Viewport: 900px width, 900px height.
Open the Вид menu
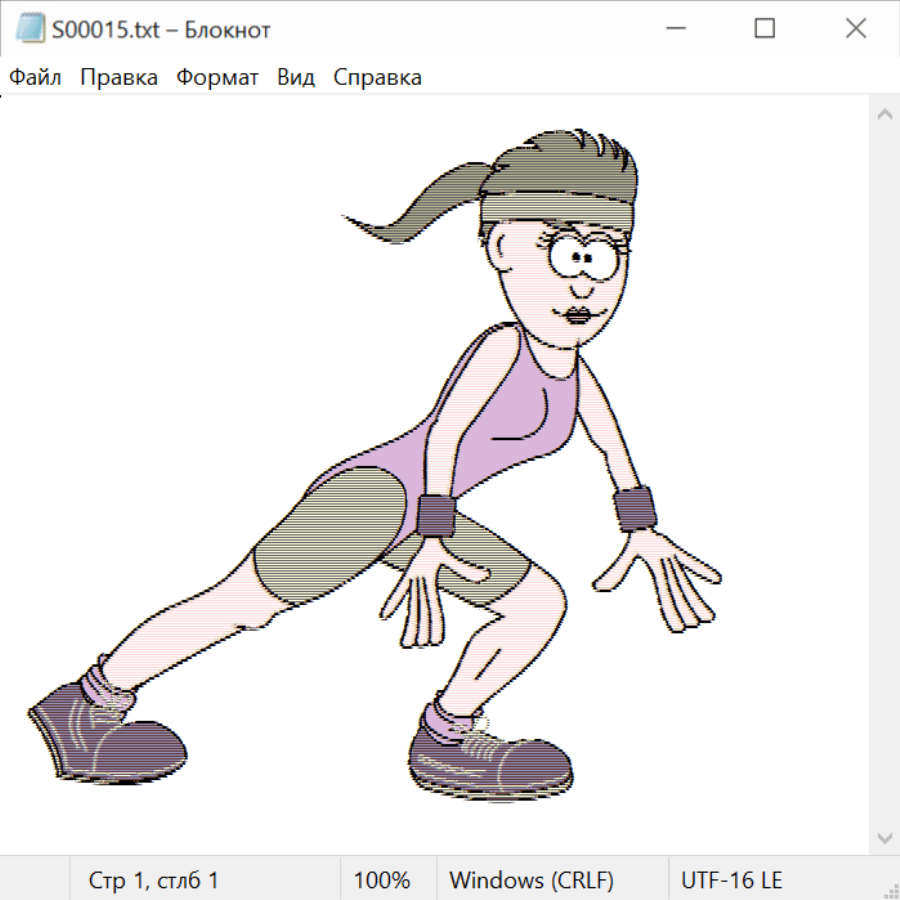tap(296, 78)
